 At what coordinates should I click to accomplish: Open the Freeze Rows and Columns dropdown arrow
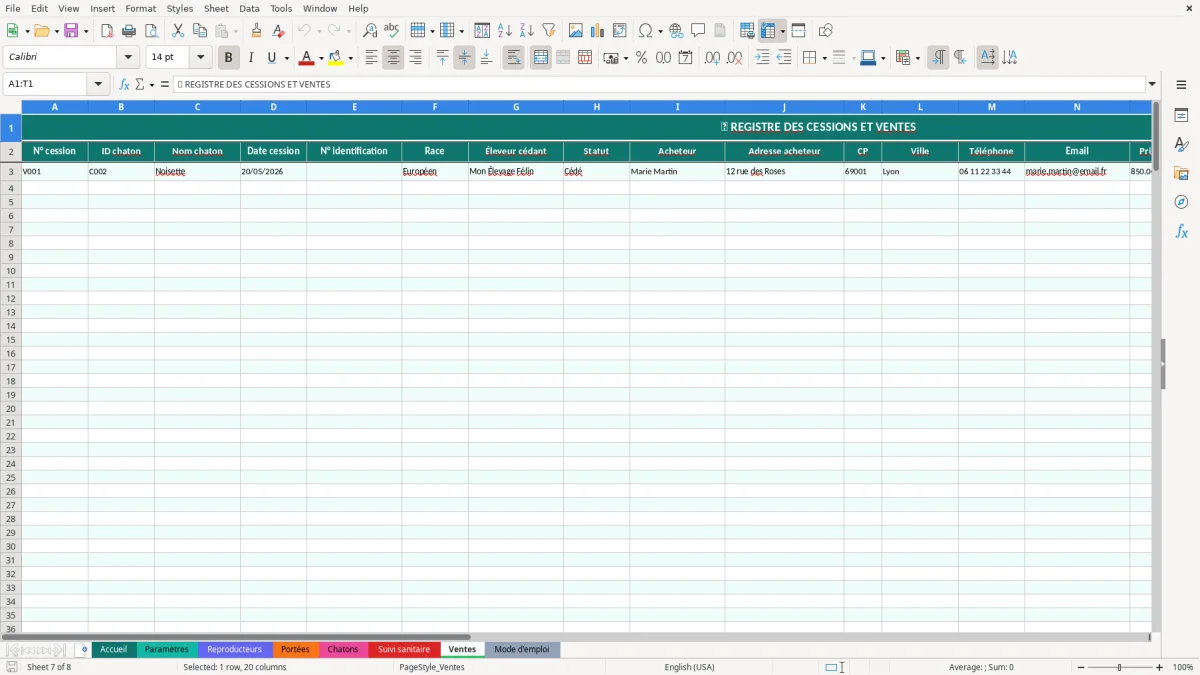pyautogui.click(x=783, y=31)
